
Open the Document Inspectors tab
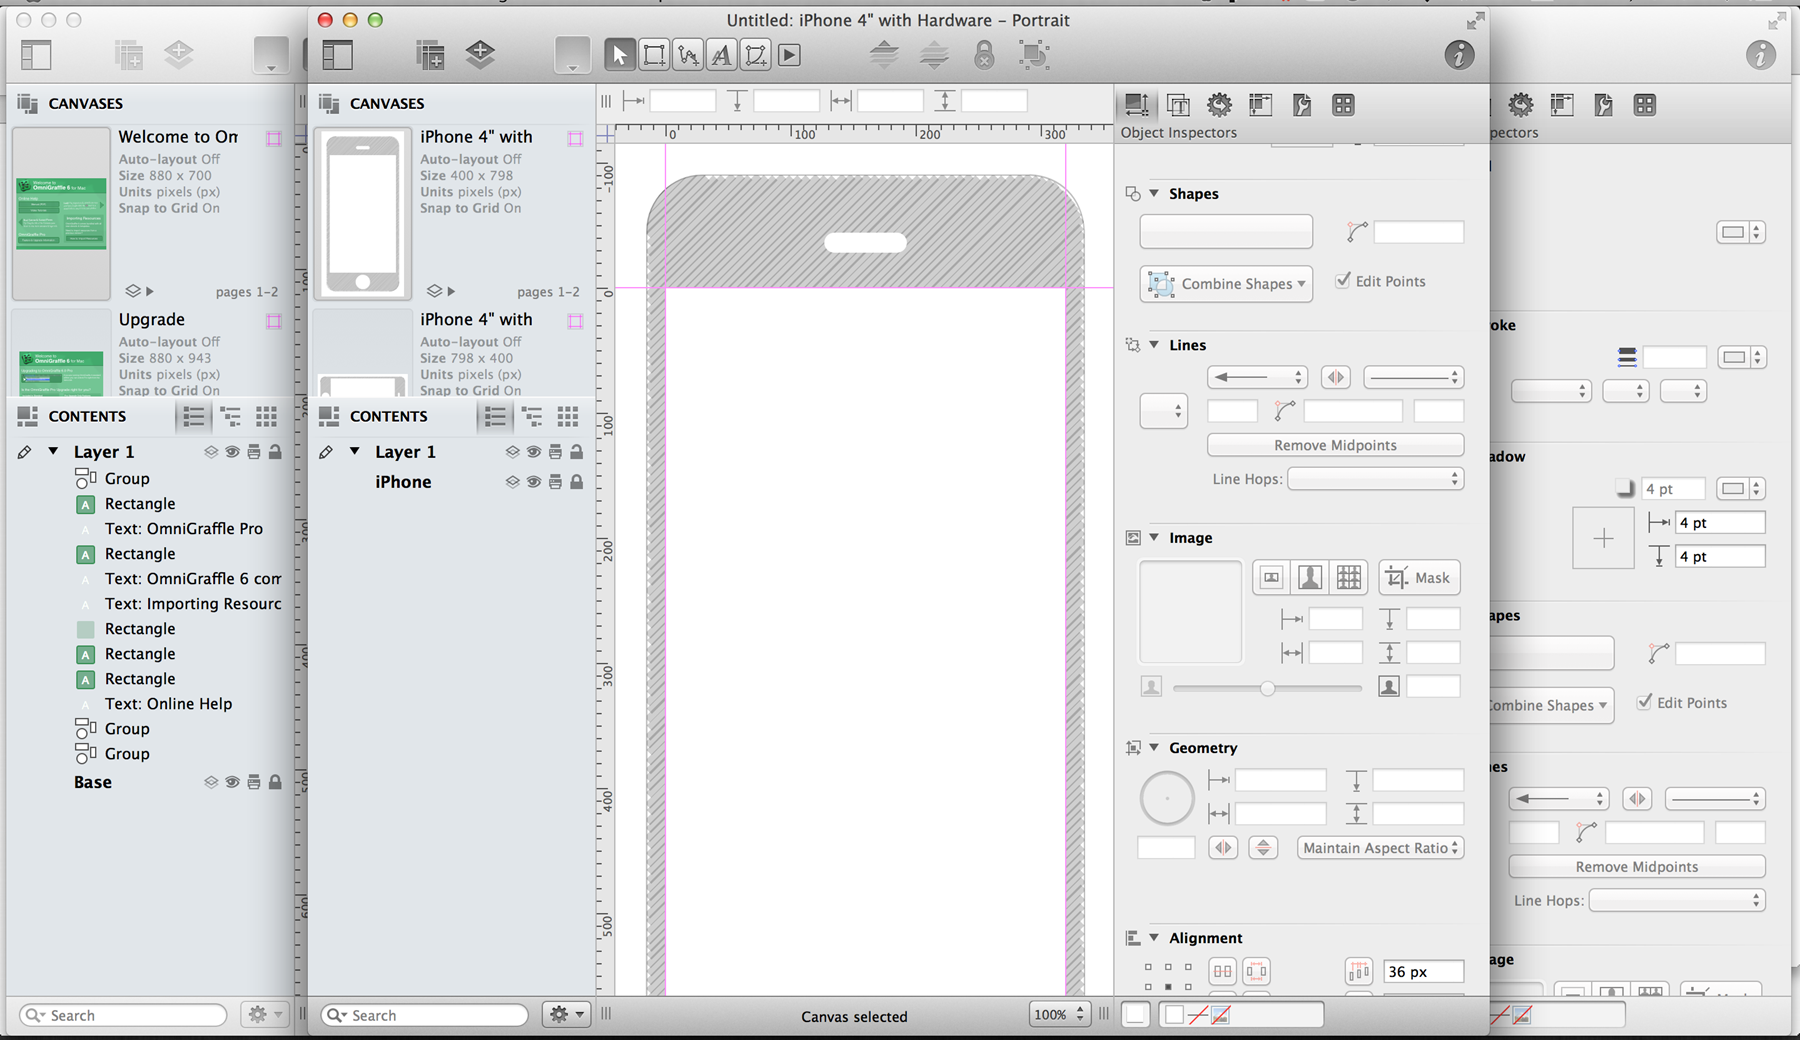pos(1302,105)
